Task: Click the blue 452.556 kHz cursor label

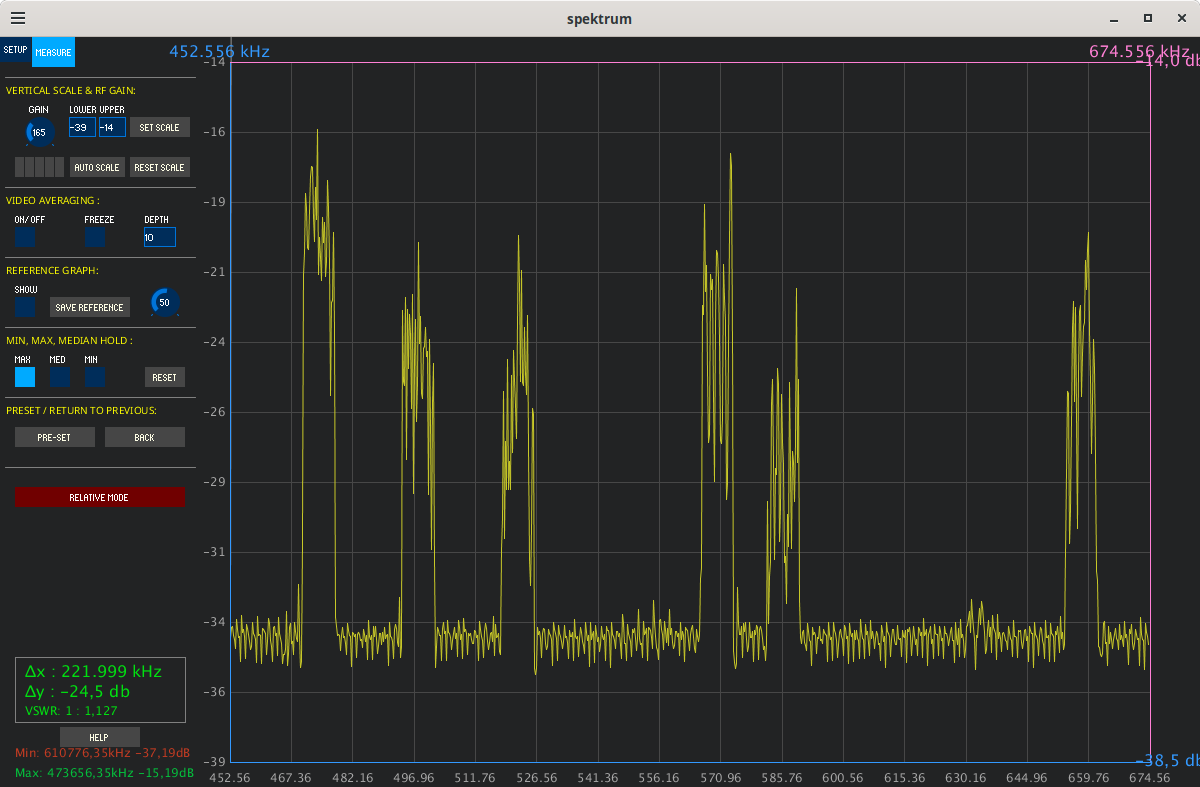Action: pyautogui.click(x=219, y=52)
